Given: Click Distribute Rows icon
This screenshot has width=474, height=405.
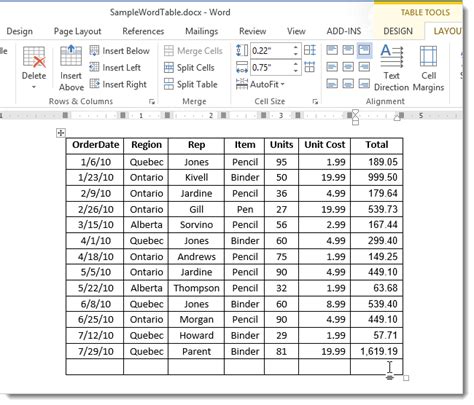Looking at the screenshot, I should [x=310, y=50].
